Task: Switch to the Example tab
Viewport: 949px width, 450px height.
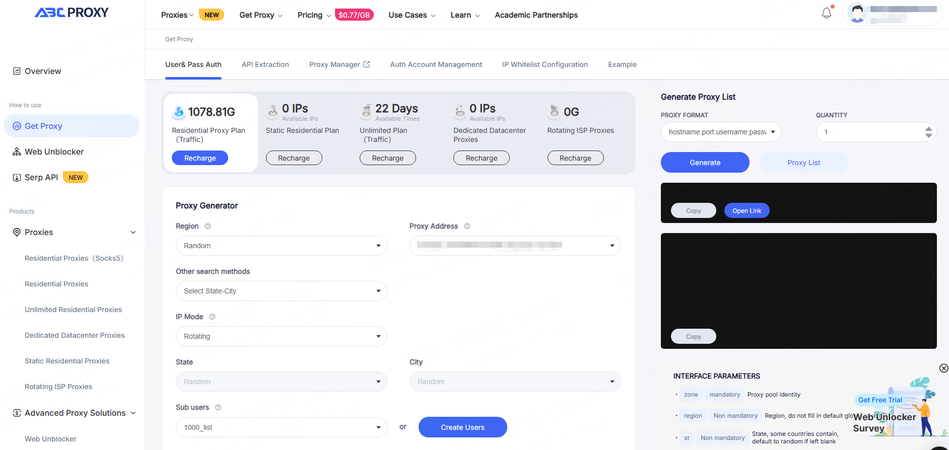Action: (622, 64)
